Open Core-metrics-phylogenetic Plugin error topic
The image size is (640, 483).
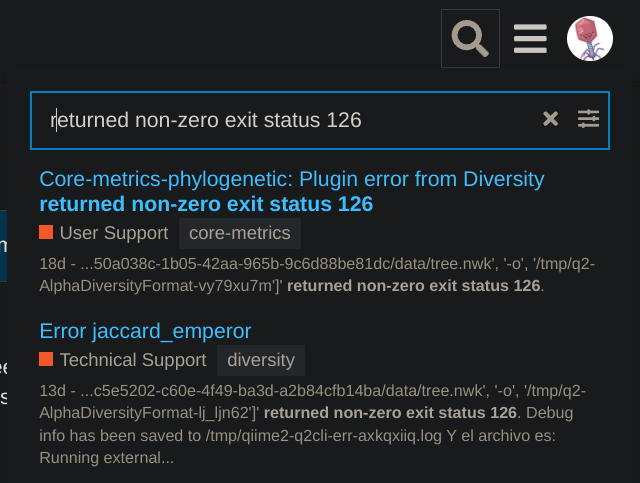(292, 191)
